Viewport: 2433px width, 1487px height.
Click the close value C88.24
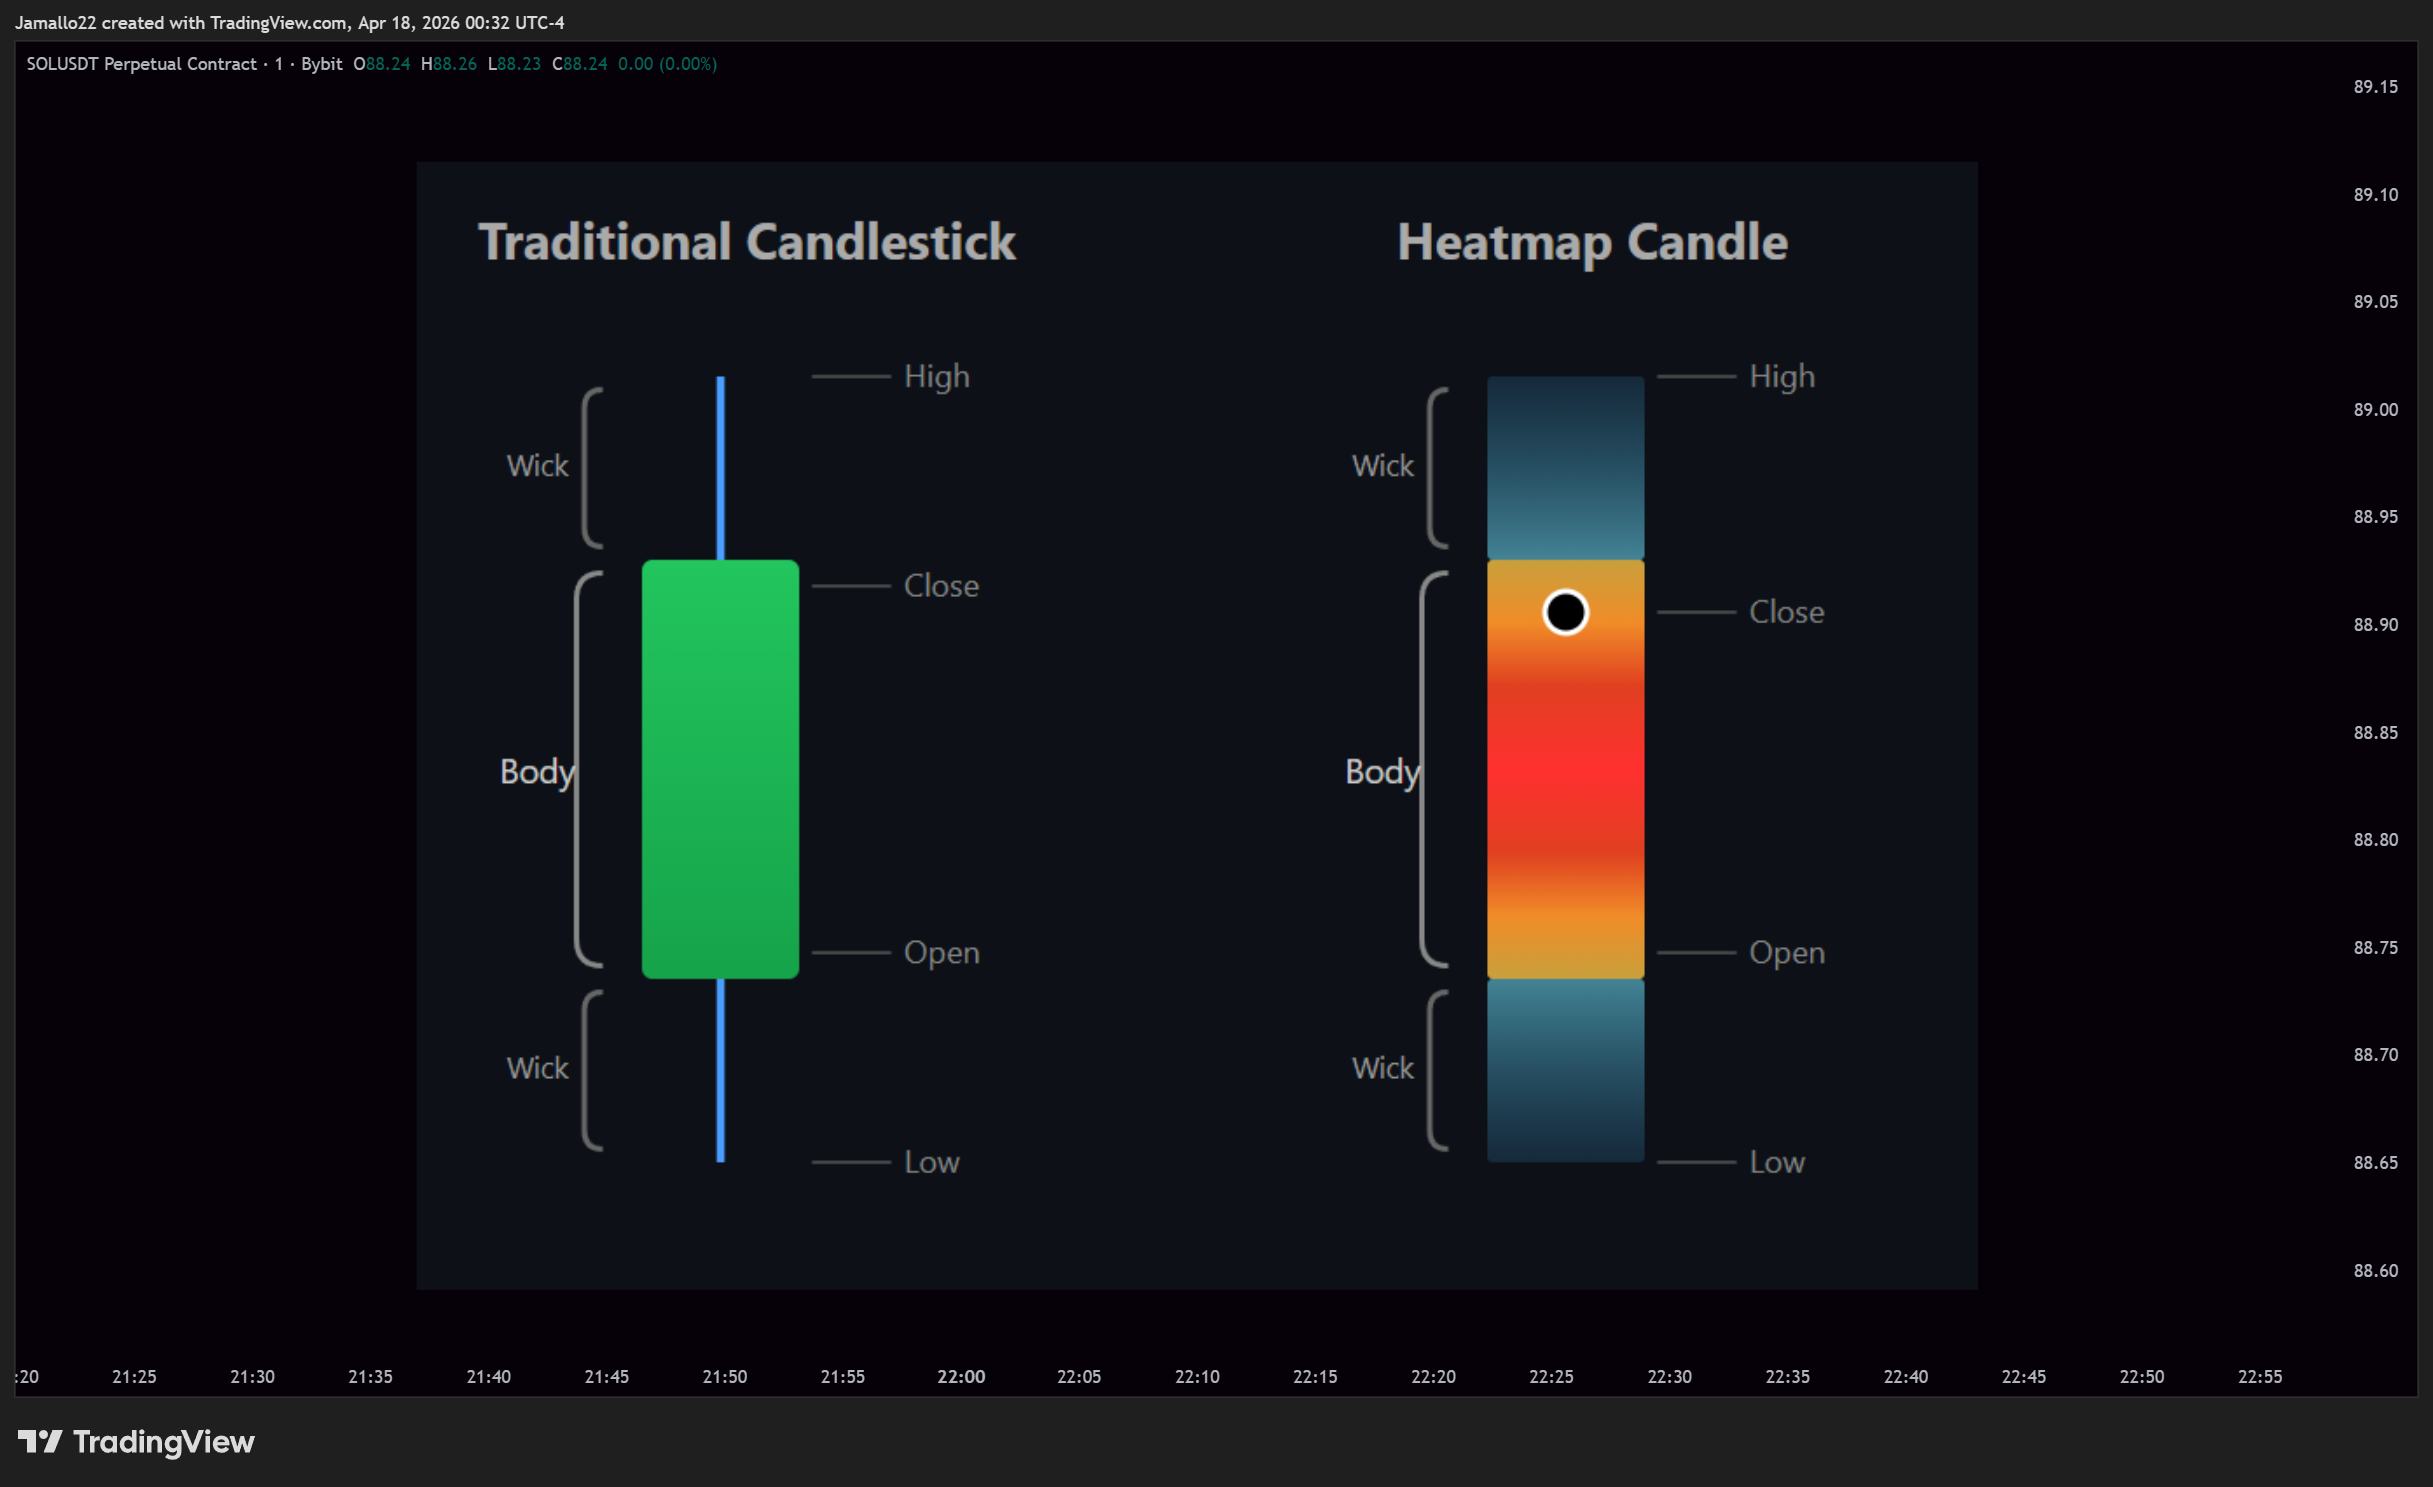(x=580, y=64)
